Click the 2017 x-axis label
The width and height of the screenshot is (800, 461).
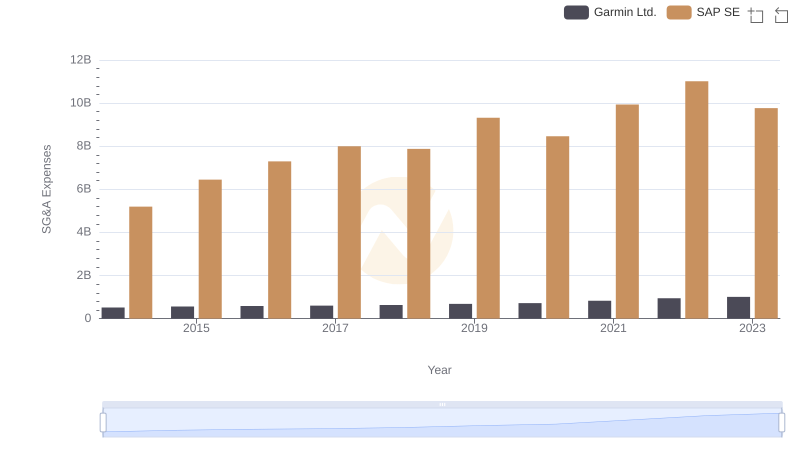[335, 328]
